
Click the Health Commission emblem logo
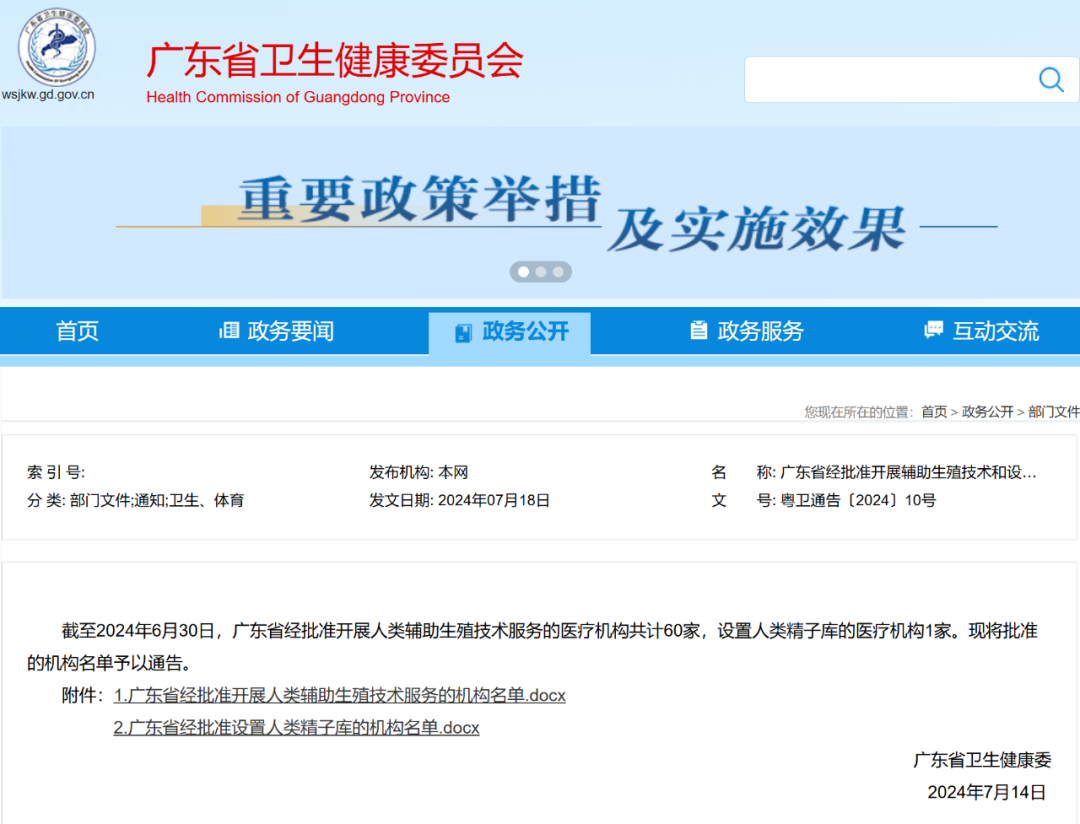(56, 47)
